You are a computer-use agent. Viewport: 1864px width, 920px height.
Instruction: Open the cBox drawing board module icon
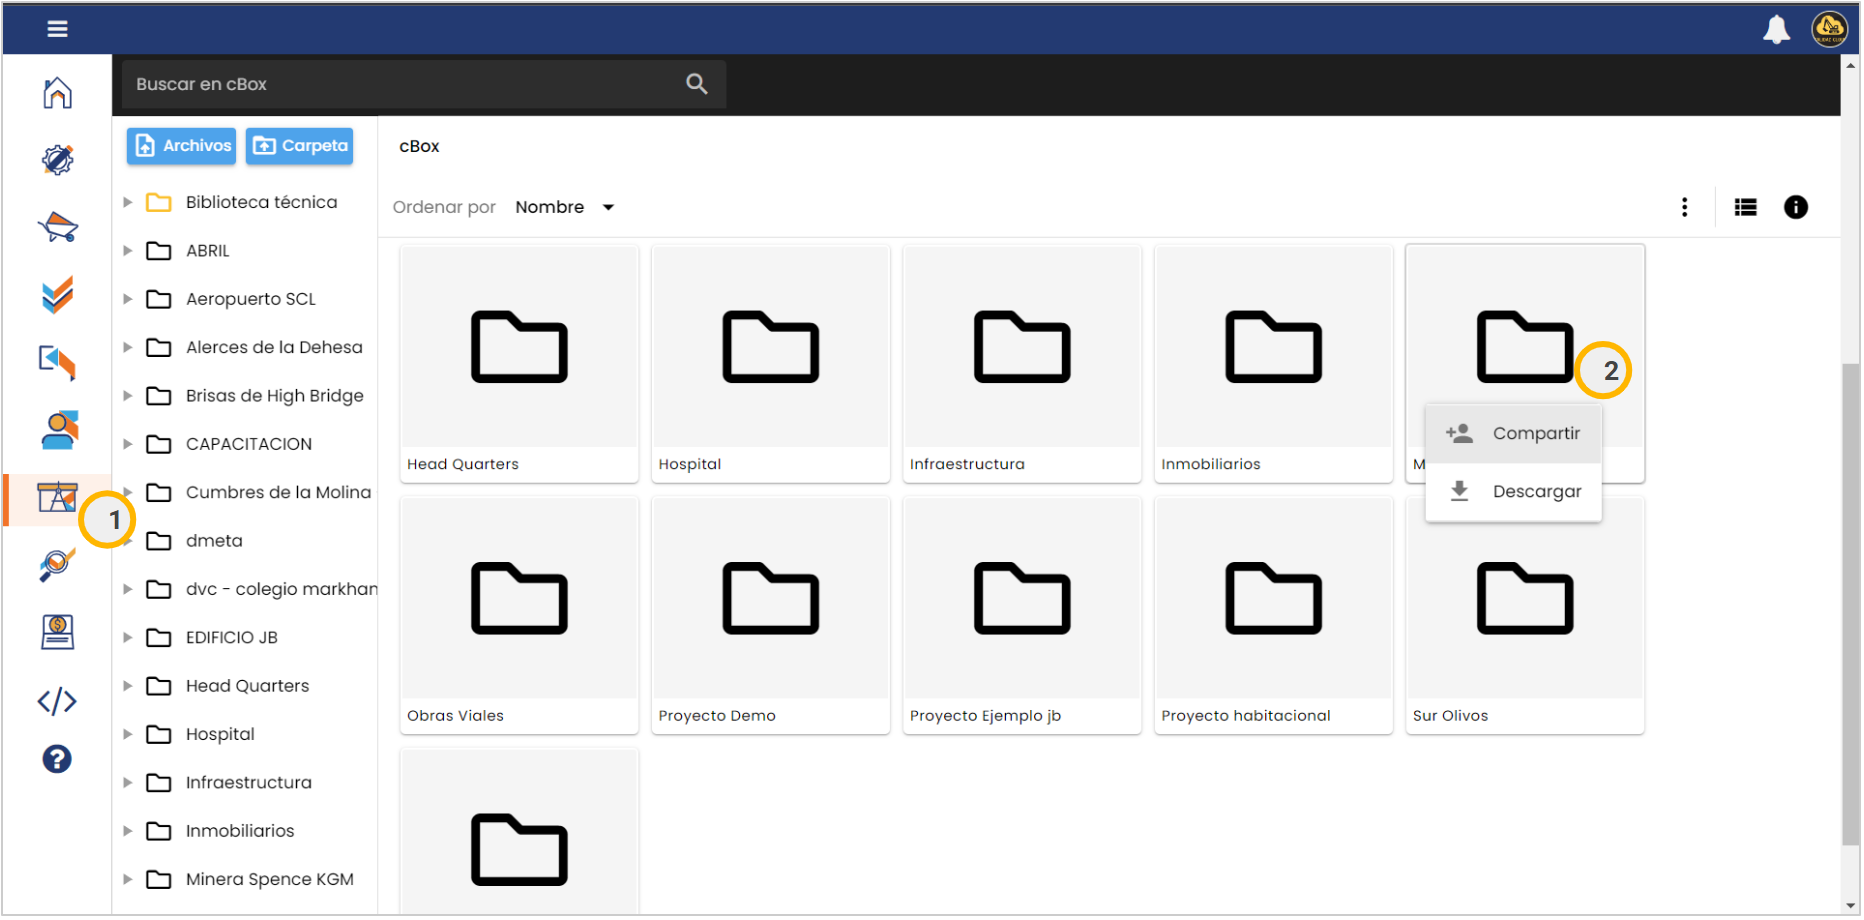57,497
